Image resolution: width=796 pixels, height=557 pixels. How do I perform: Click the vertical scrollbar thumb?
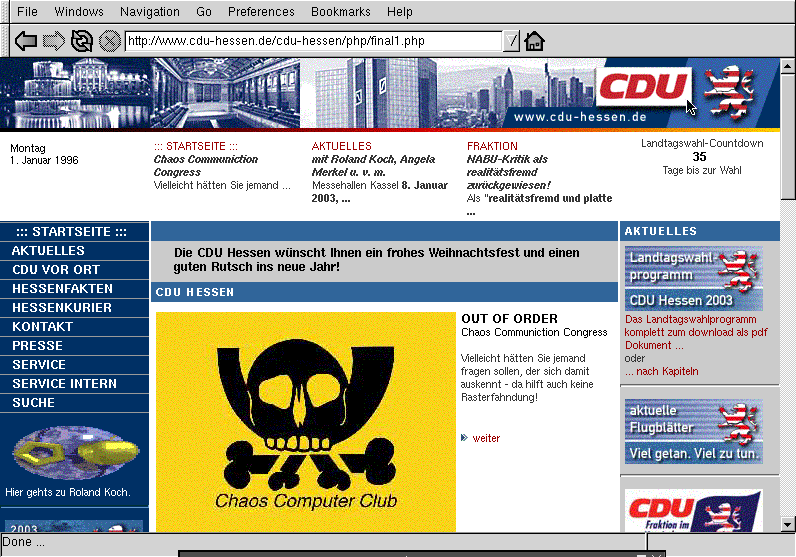[787, 137]
